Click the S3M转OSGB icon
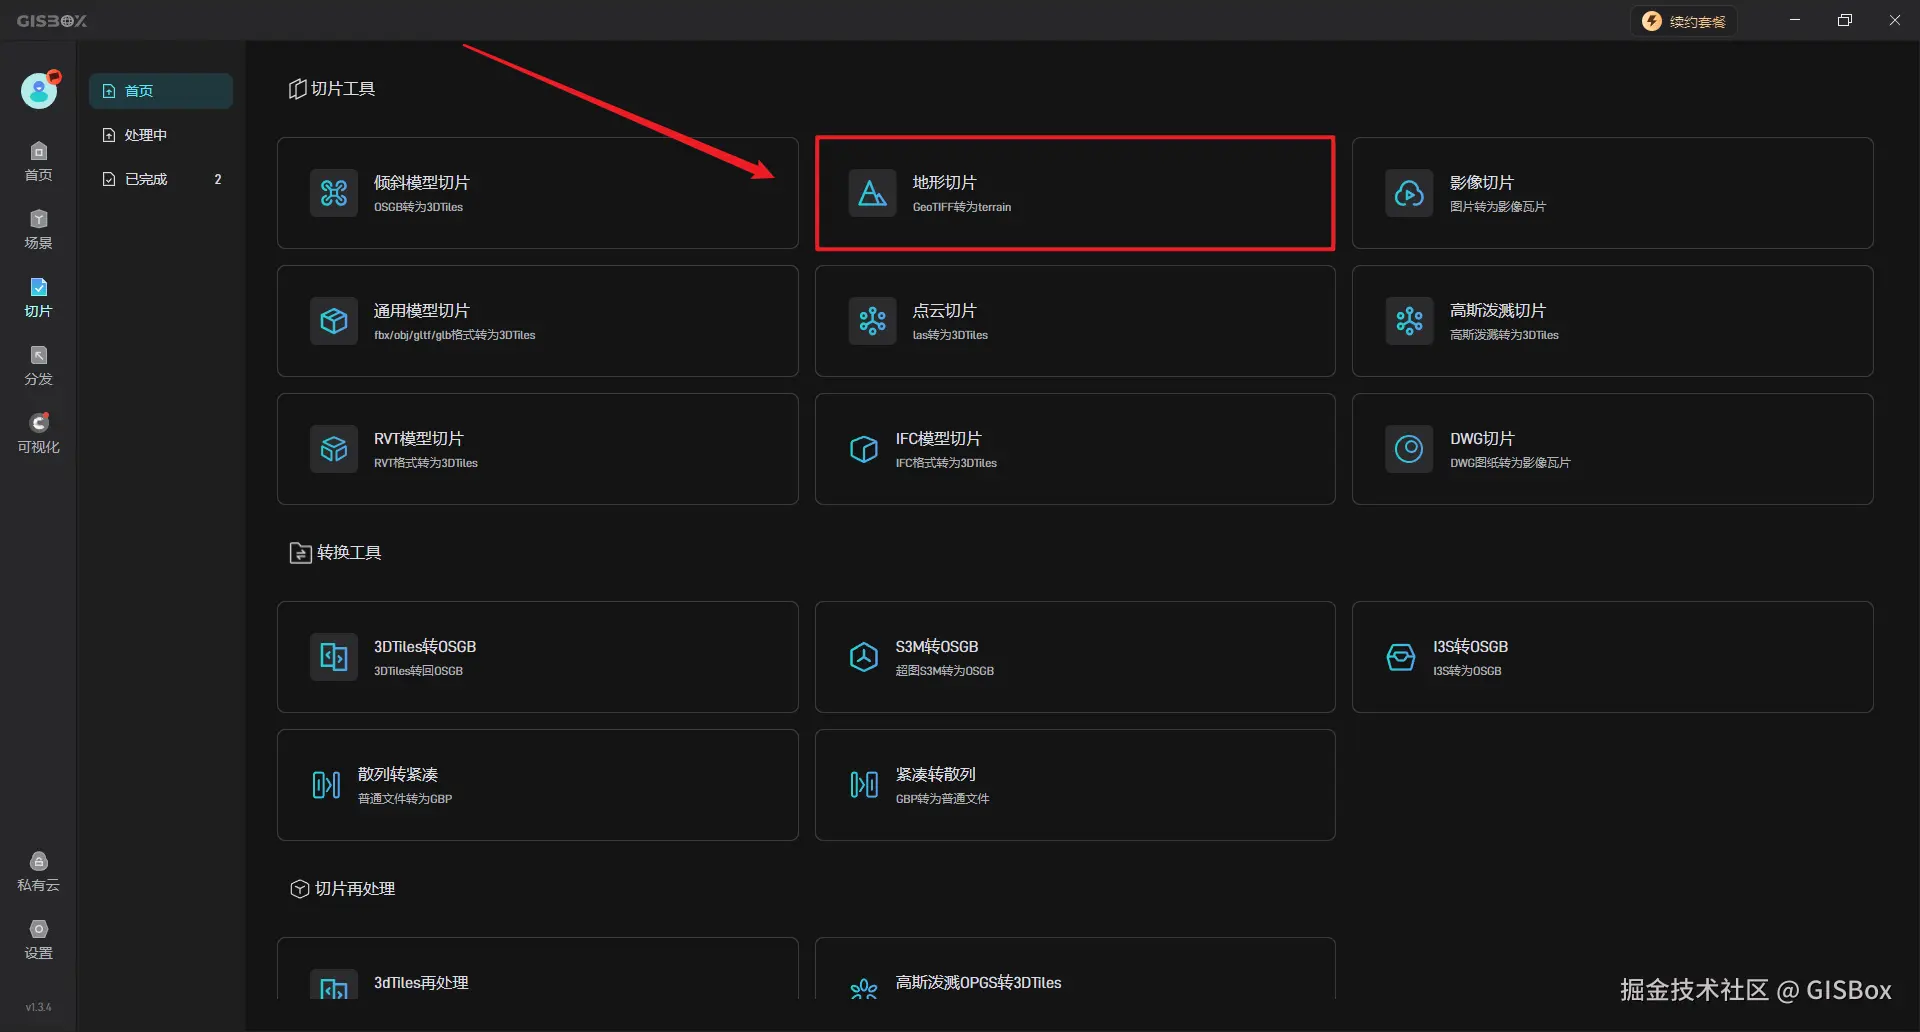The height and width of the screenshot is (1032, 1920). tap(864, 657)
